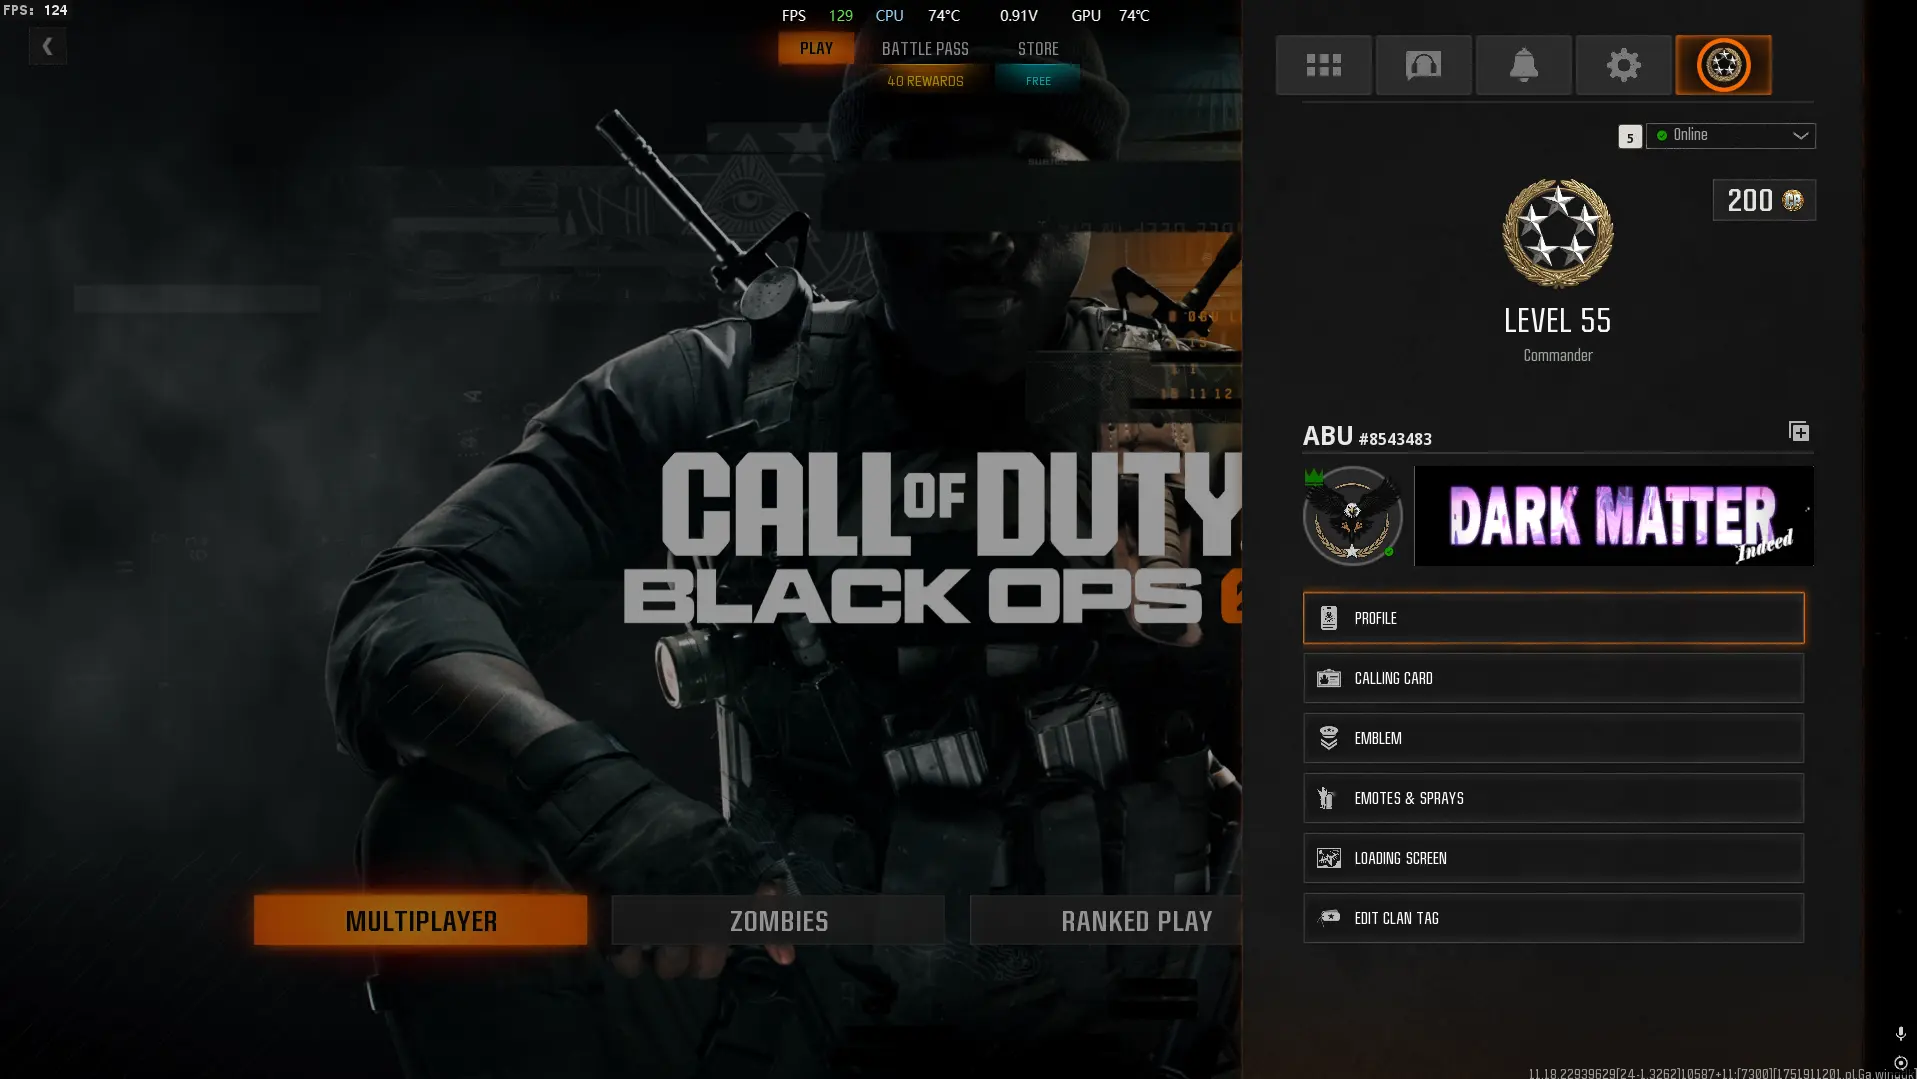The image size is (1917, 1079).
Task: Click the 40 Rewards label
Action: pyautogui.click(x=925, y=81)
